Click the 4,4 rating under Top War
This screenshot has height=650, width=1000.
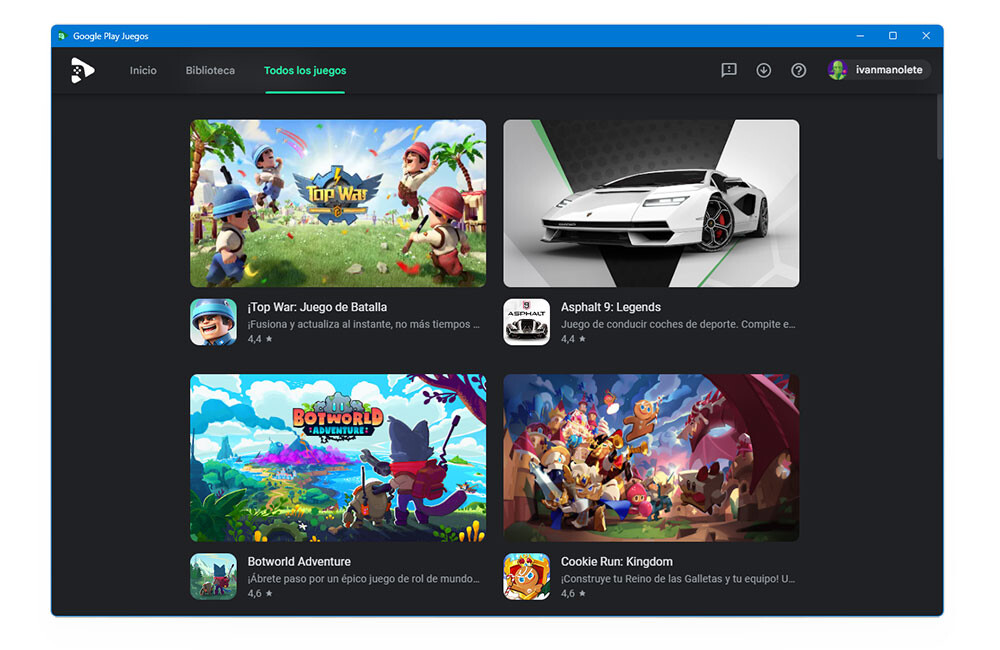[x=260, y=339]
